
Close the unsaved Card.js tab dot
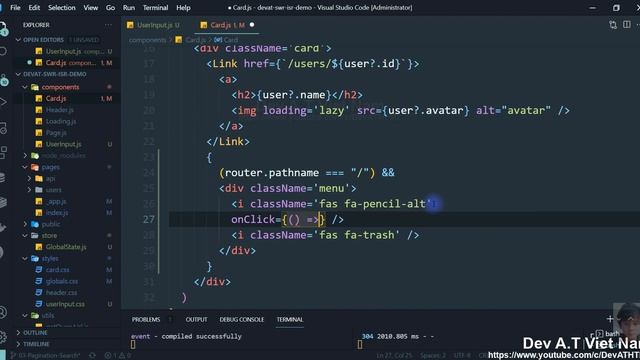coord(252,25)
